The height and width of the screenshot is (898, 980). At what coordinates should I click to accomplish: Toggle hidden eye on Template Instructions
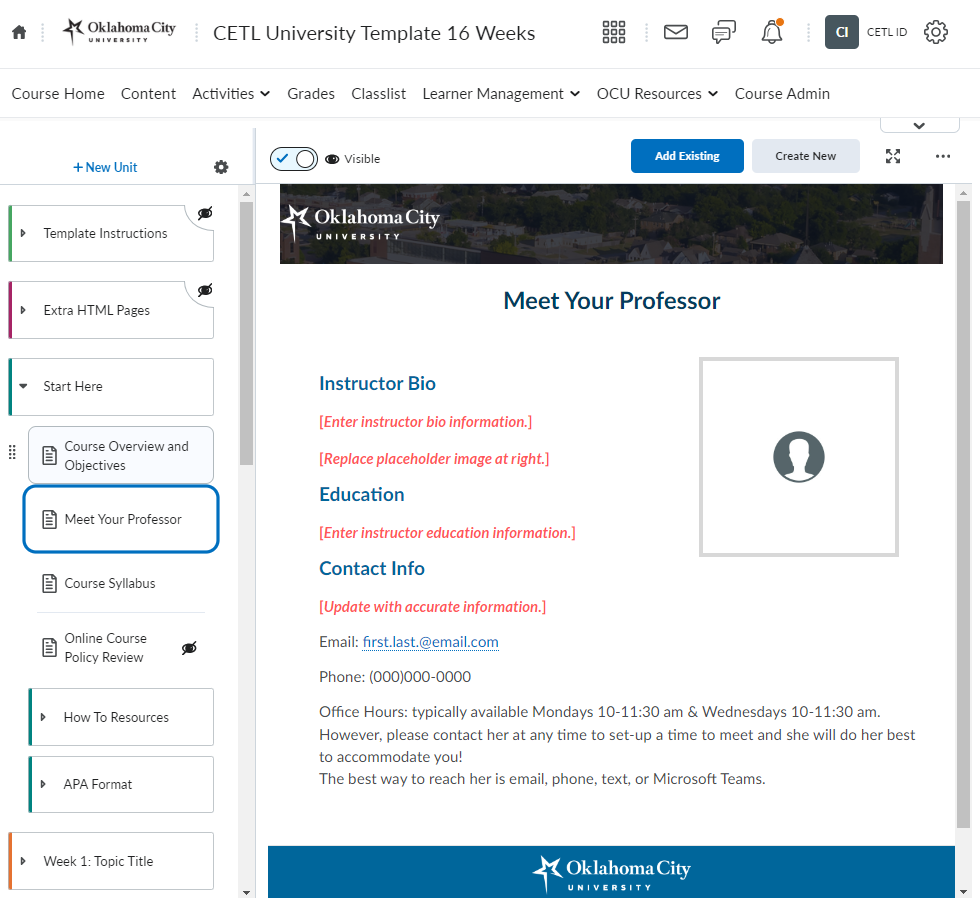tap(205, 213)
